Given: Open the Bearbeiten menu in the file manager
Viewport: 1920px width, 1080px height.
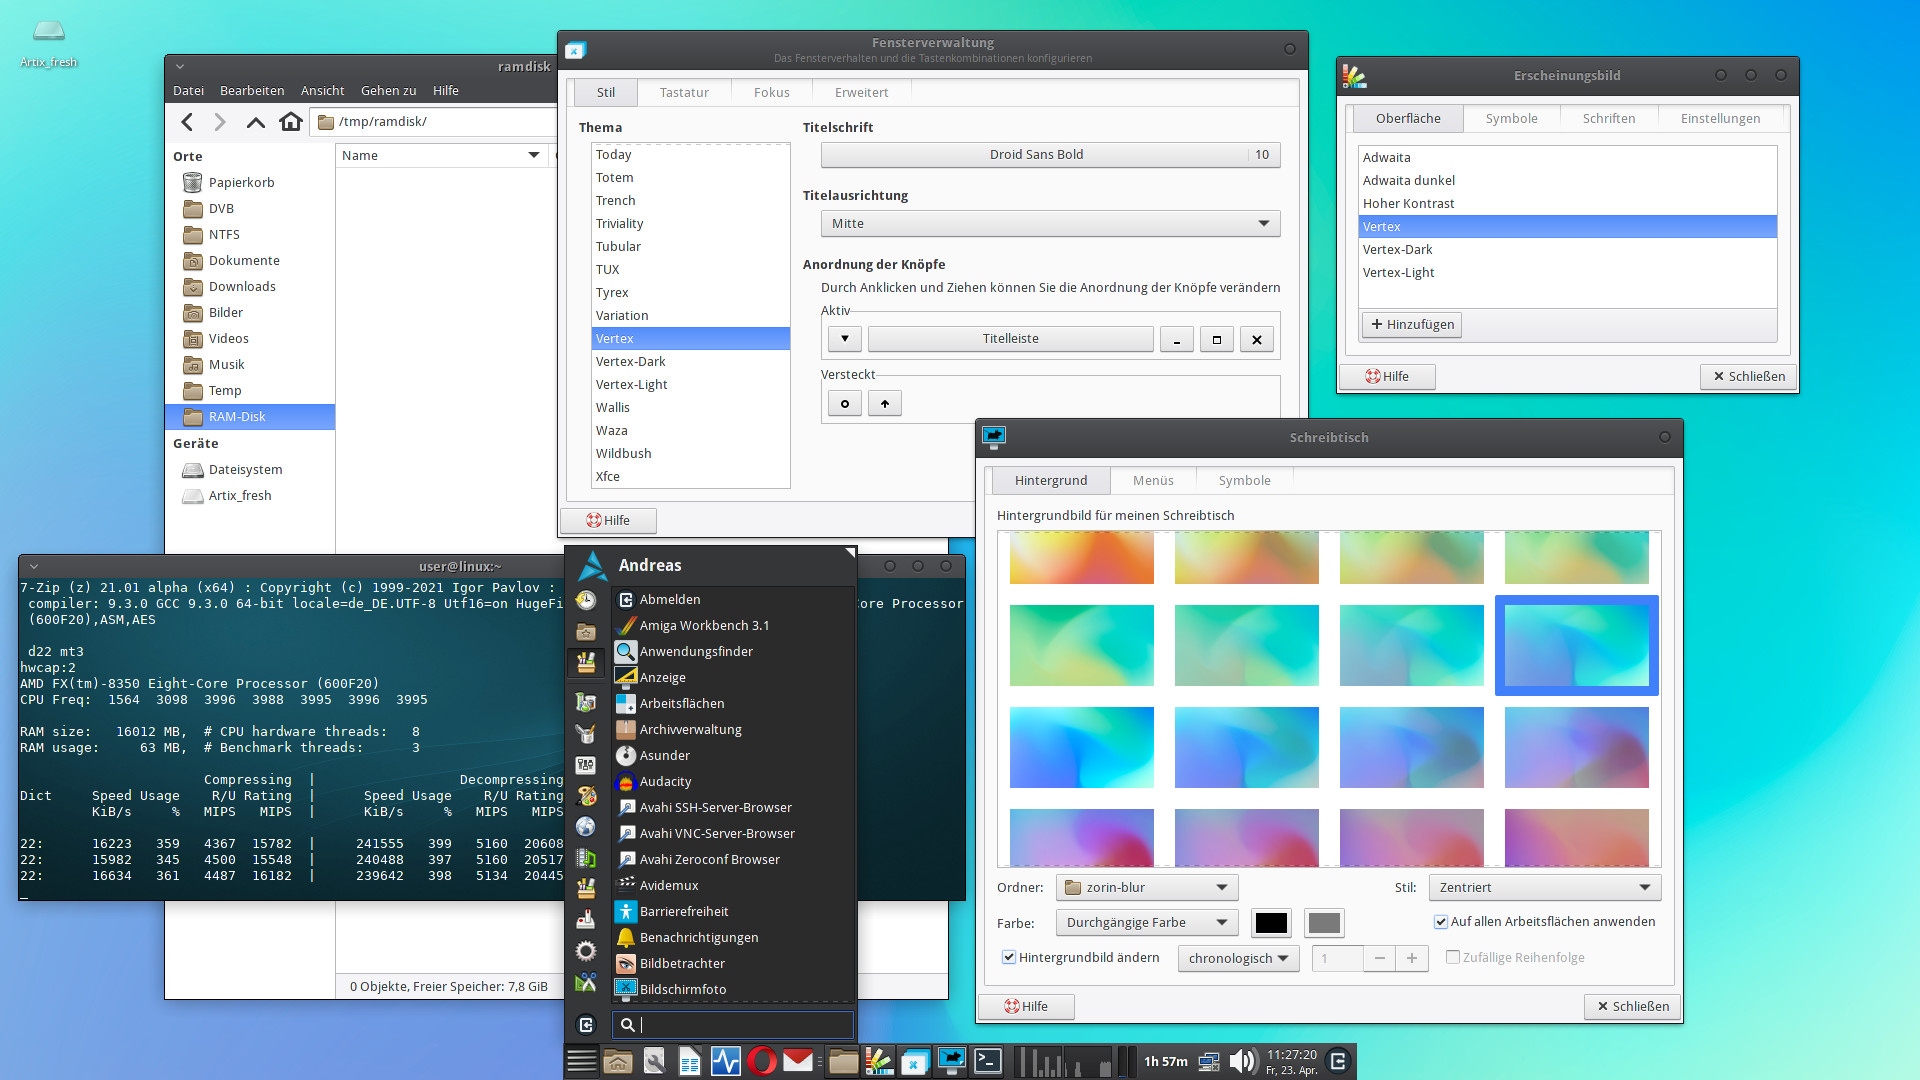Looking at the screenshot, I should click(x=251, y=90).
